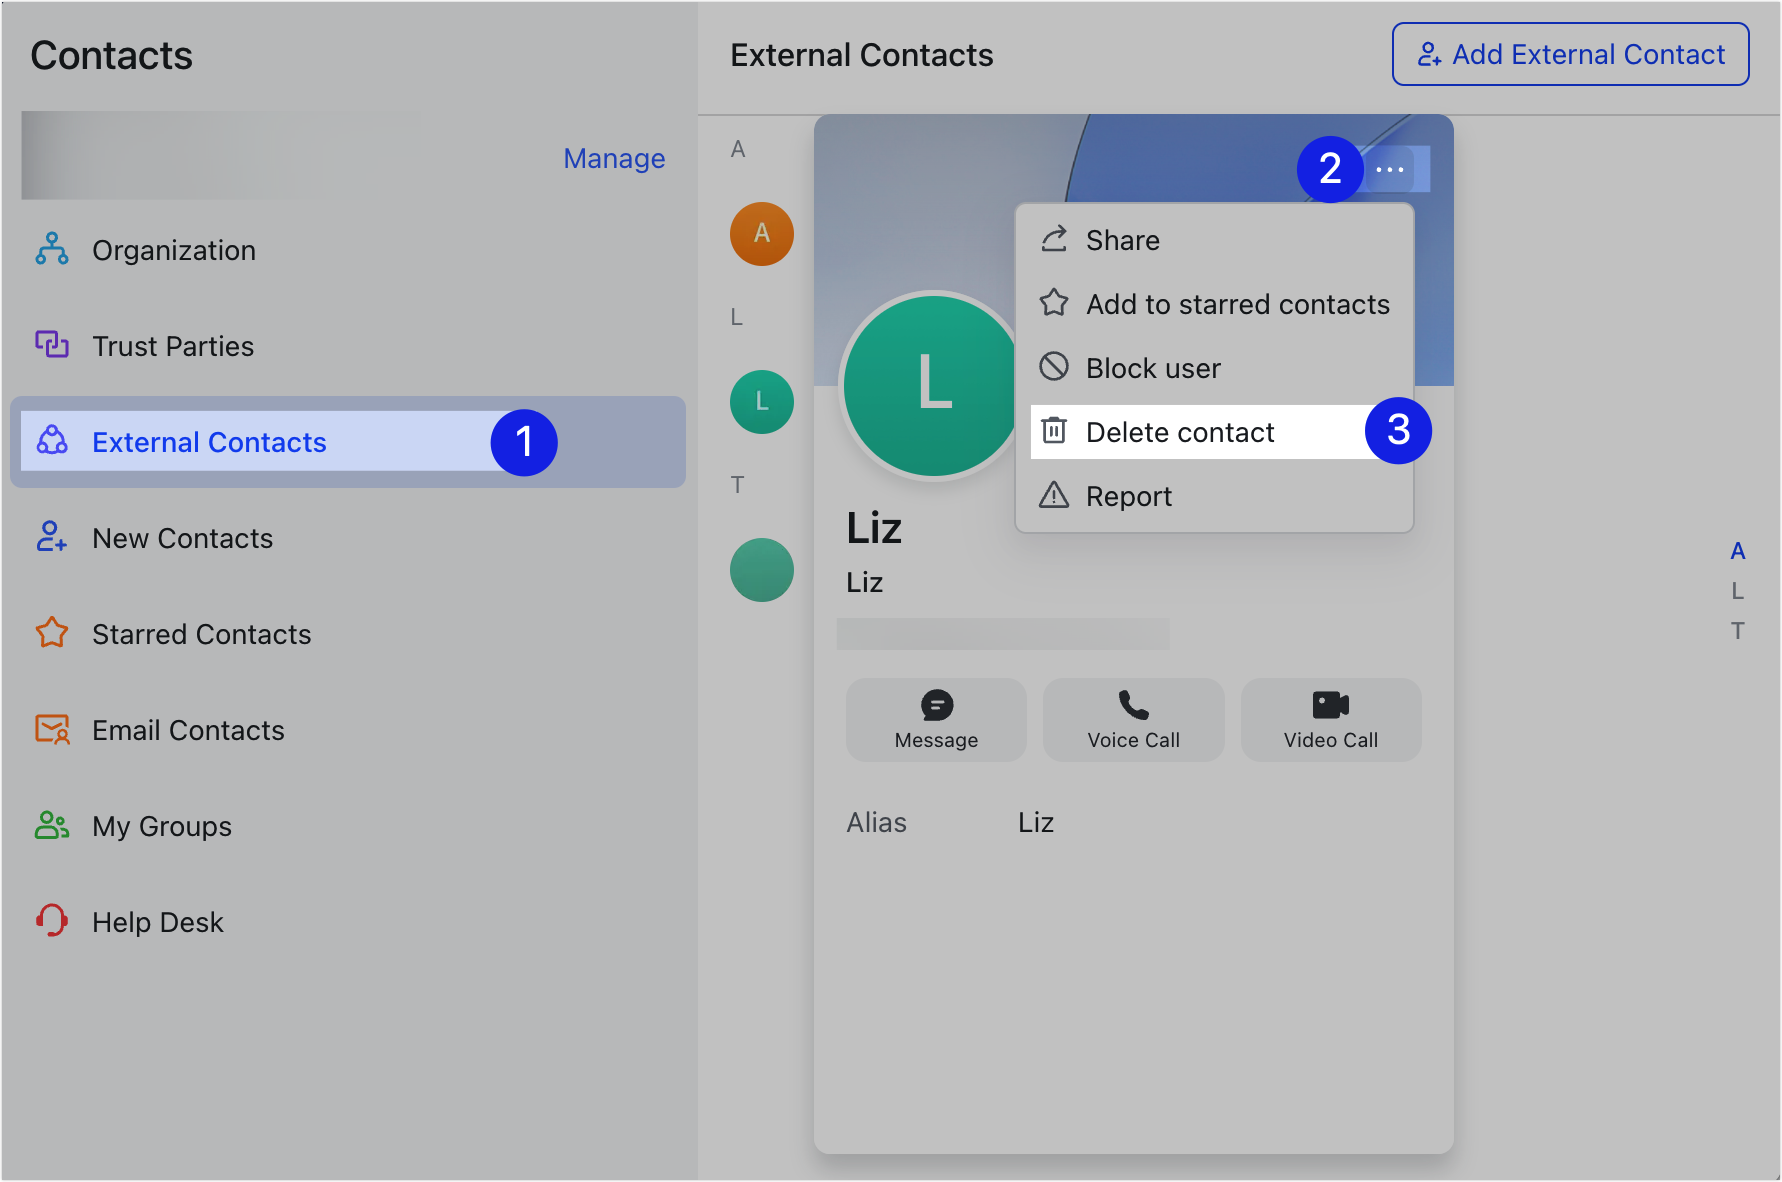Open the Manage link
The height and width of the screenshot is (1182, 1782).
coord(614,157)
